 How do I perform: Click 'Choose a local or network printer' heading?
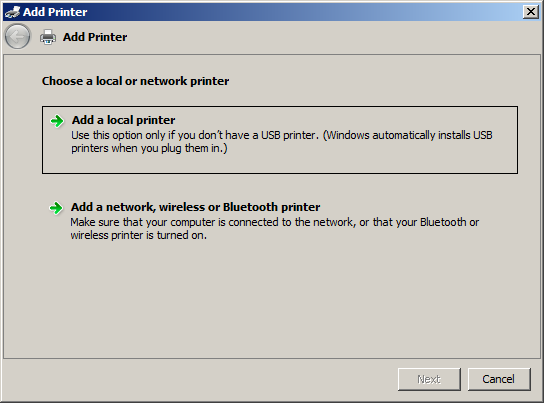click(x=135, y=81)
